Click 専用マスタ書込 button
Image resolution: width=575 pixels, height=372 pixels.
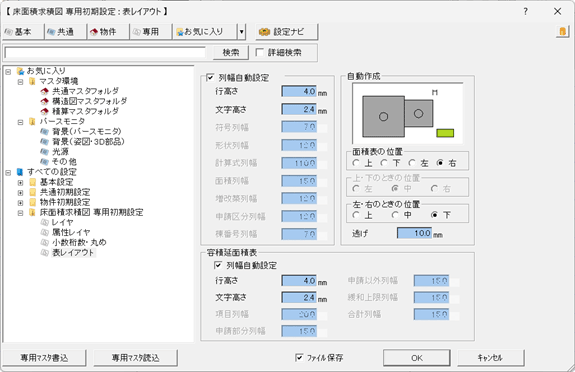coord(44,358)
